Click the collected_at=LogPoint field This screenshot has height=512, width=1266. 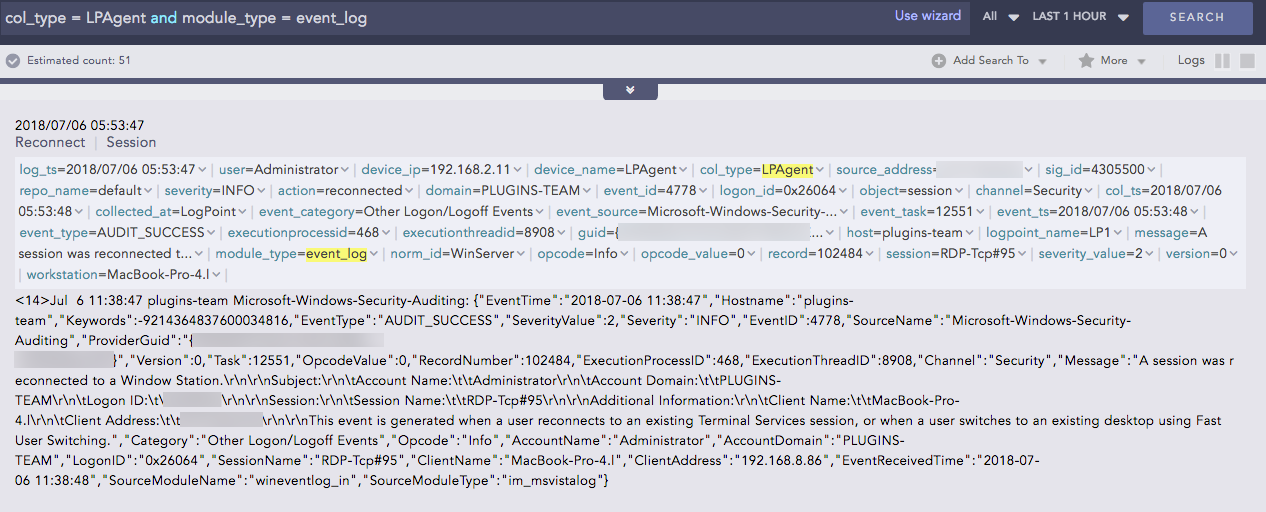click(x=165, y=211)
